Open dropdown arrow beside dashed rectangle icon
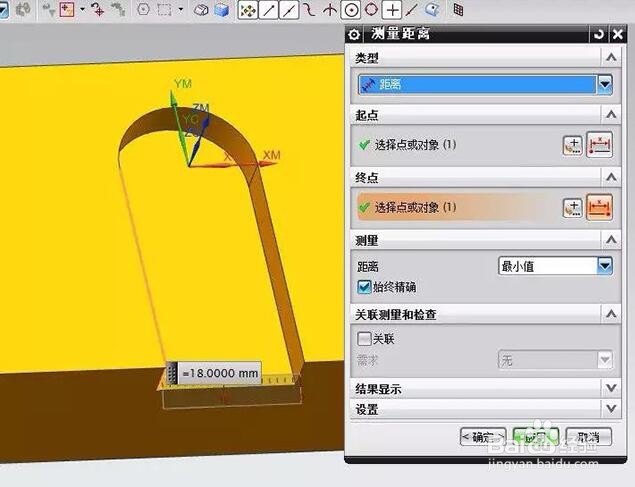 click(181, 9)
